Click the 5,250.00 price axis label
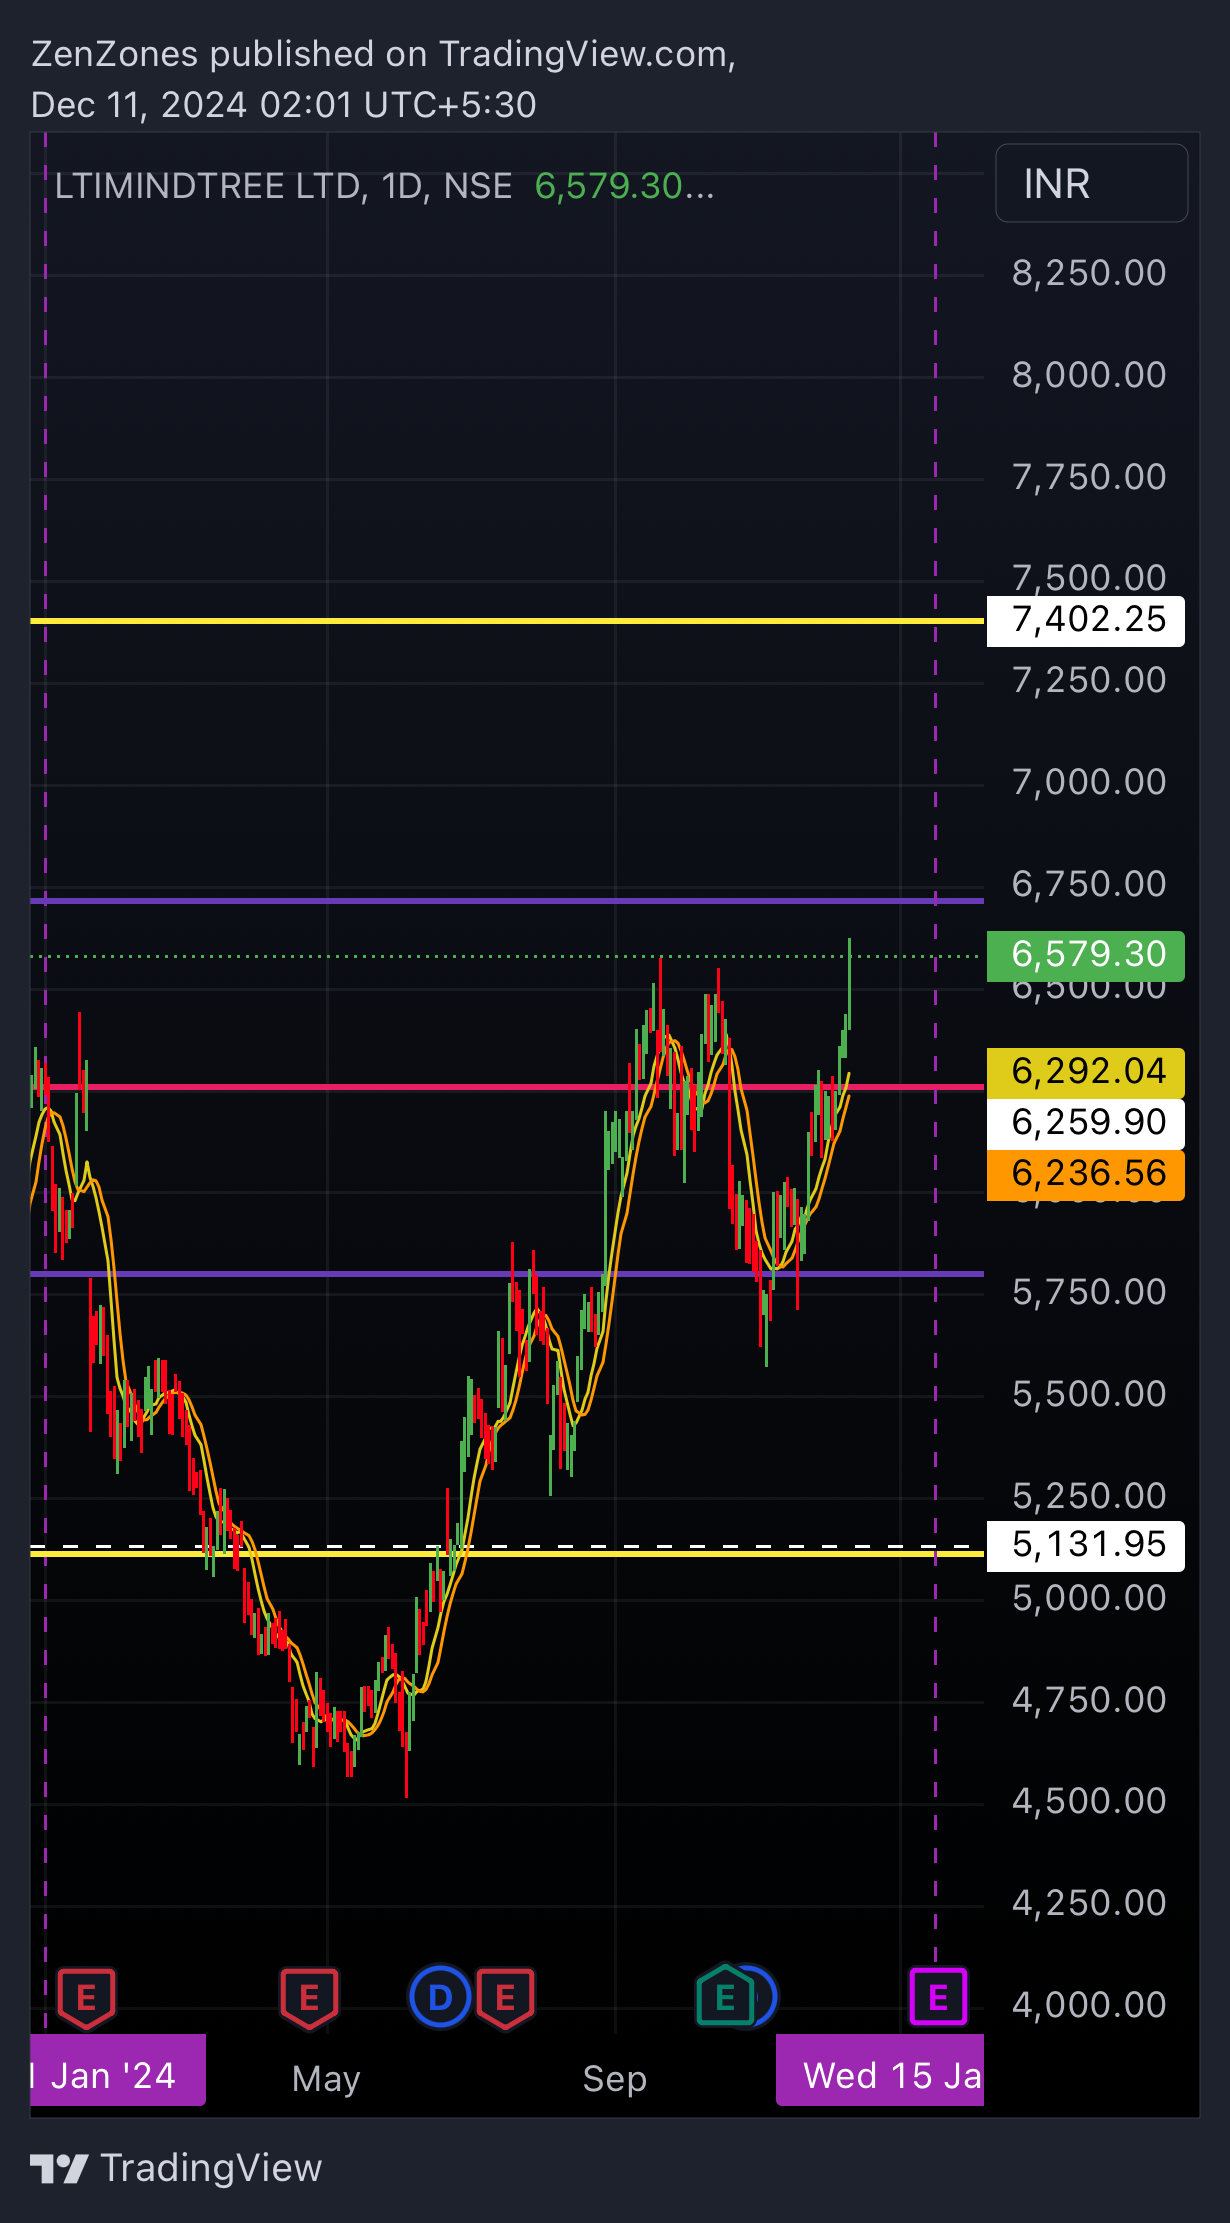 [x=1089, y=1496]
